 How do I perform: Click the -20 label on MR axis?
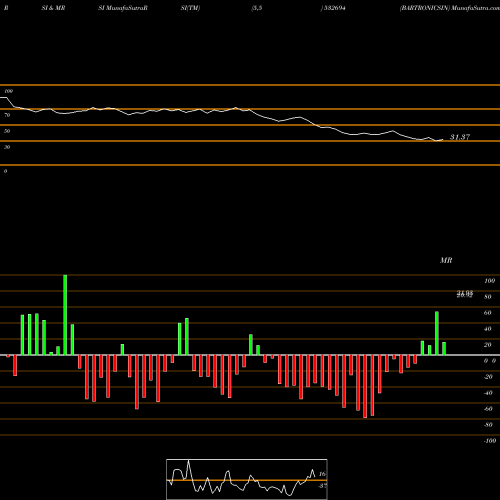(x=488, y=377)
